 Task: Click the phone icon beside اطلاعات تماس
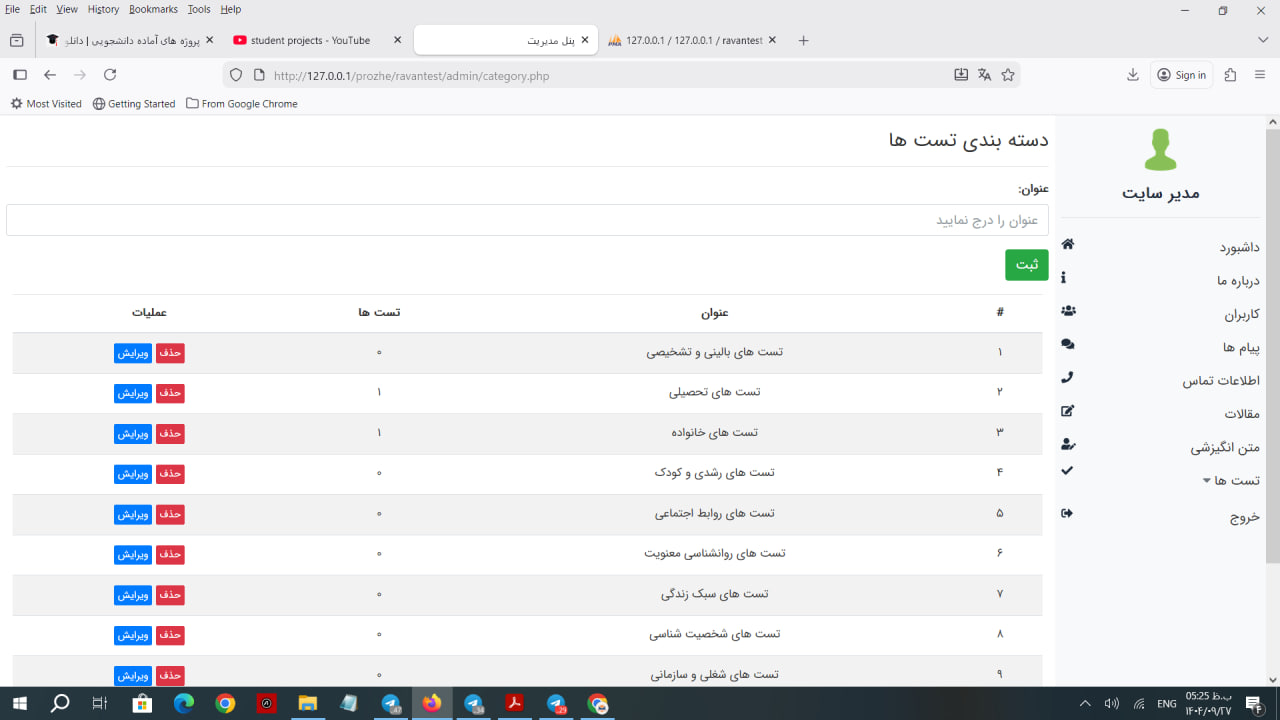[x=1067, y=378]
